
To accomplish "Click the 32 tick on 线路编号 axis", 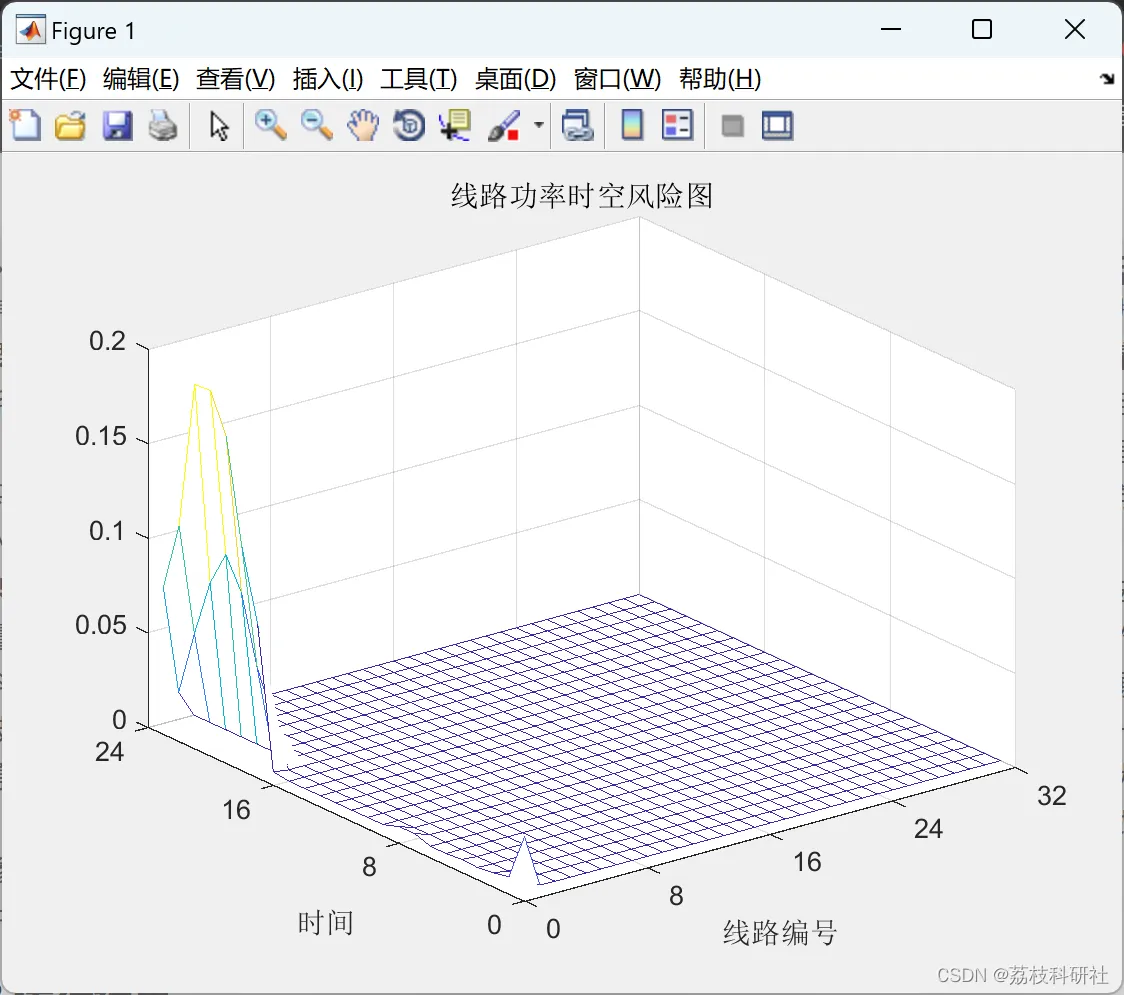I will [1052, 796].
